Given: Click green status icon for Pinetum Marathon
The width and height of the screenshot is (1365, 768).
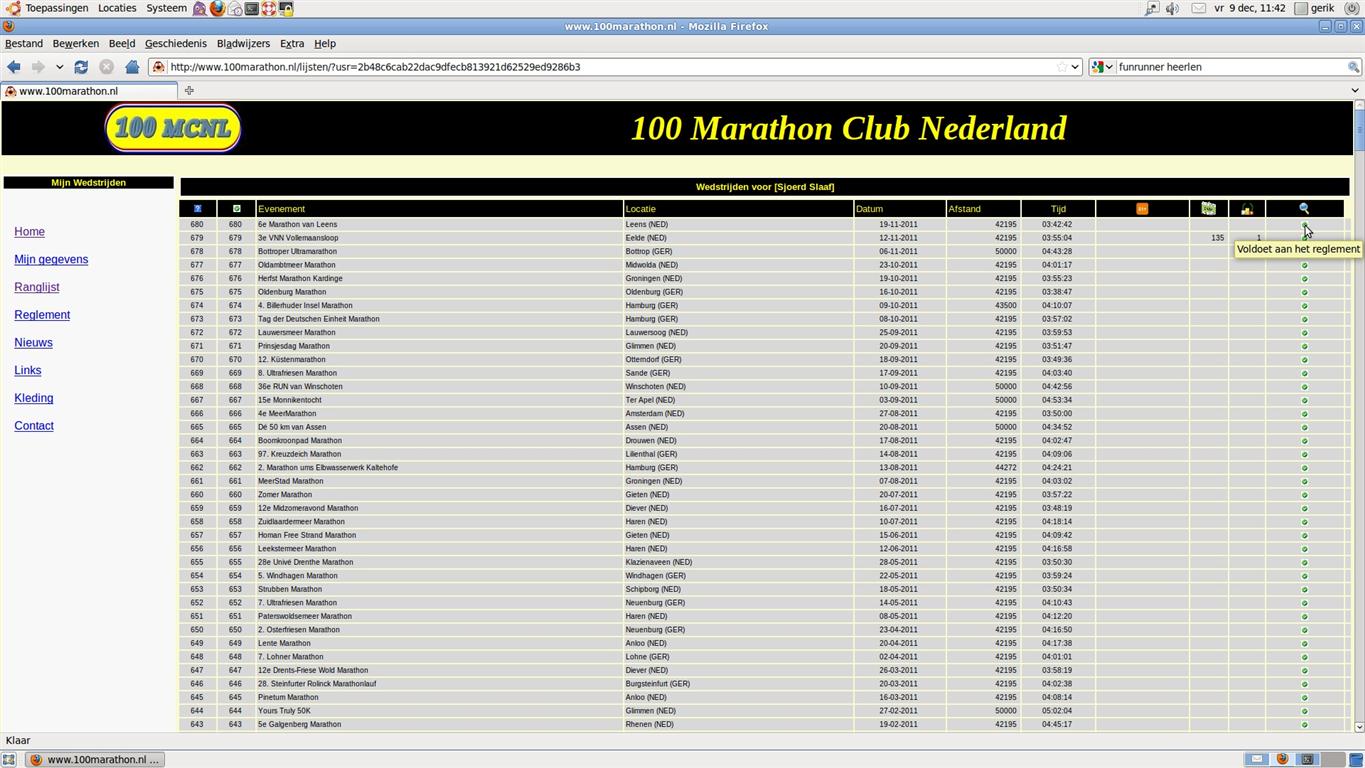Looking at the screenshot, I should point(1304,697).
